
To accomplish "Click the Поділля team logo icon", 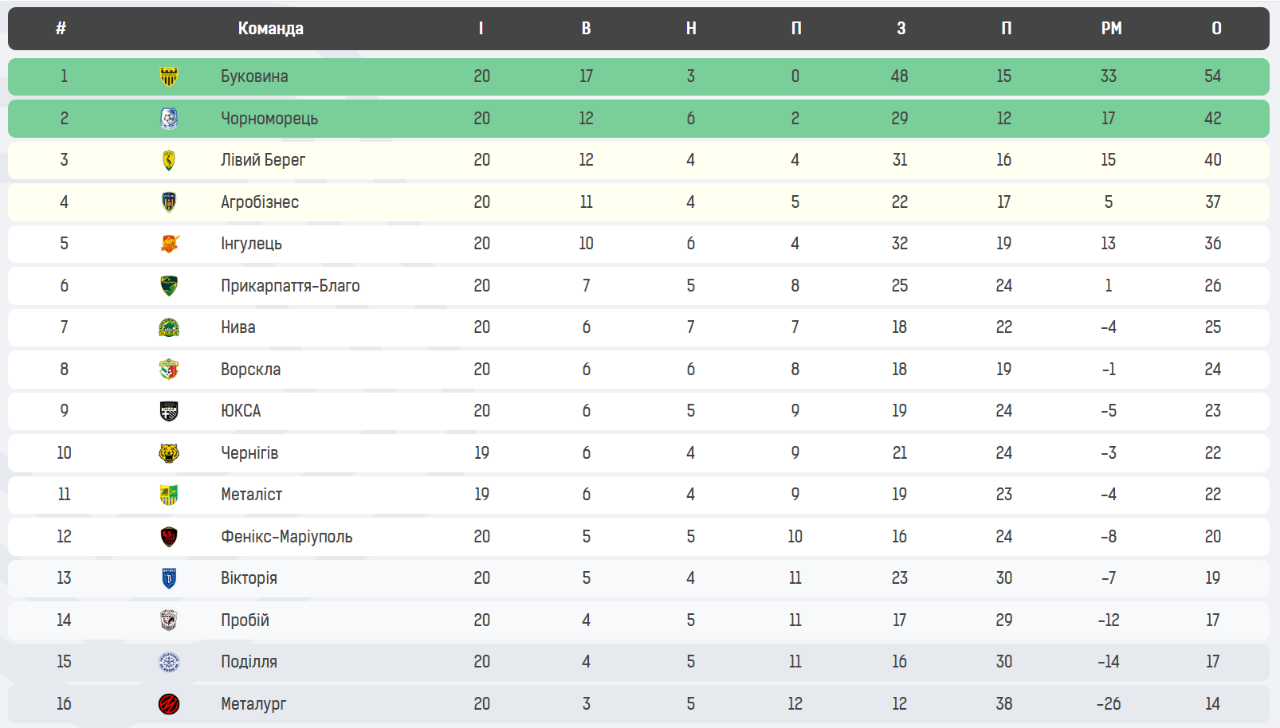I will click(x=169, y=662).
